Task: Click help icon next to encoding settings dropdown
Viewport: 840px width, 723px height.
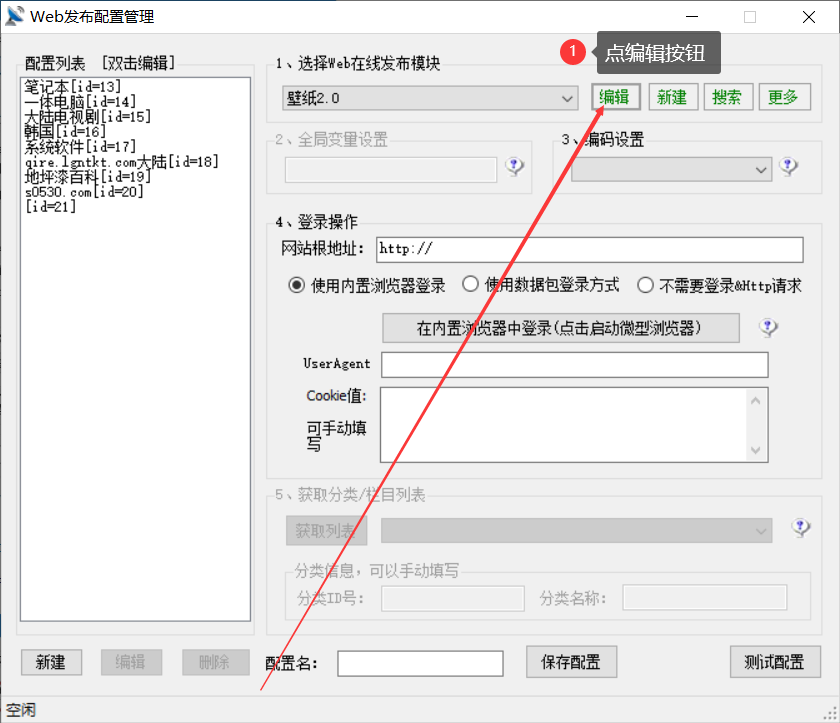Action: (x=789, y=167)
